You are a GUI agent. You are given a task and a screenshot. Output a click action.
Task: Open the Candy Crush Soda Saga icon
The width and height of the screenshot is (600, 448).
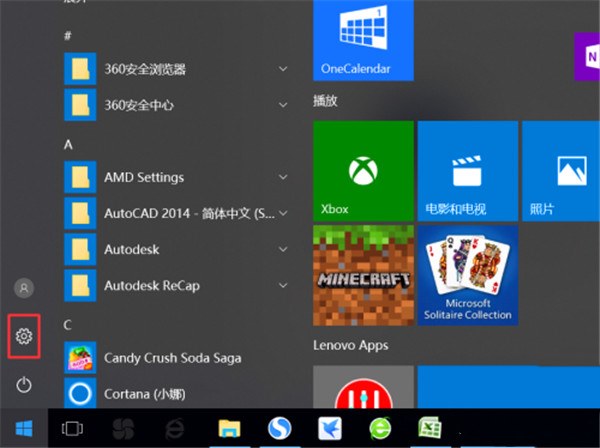tap(80, 358)
